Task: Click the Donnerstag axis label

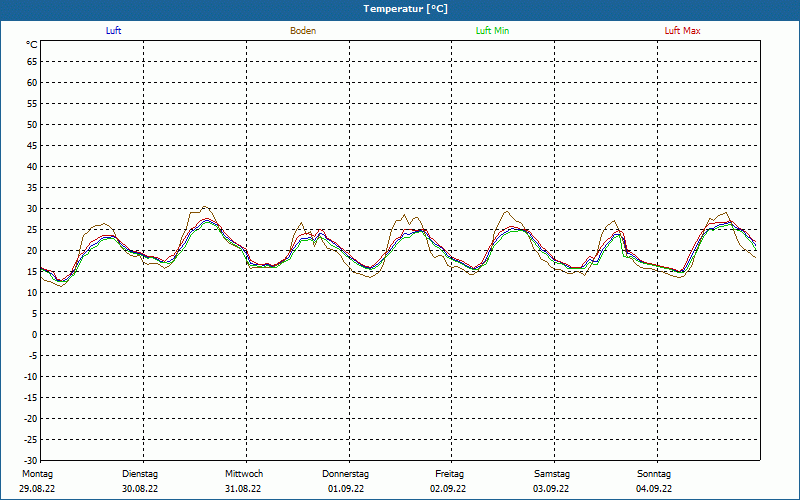Action: (345, 474)
